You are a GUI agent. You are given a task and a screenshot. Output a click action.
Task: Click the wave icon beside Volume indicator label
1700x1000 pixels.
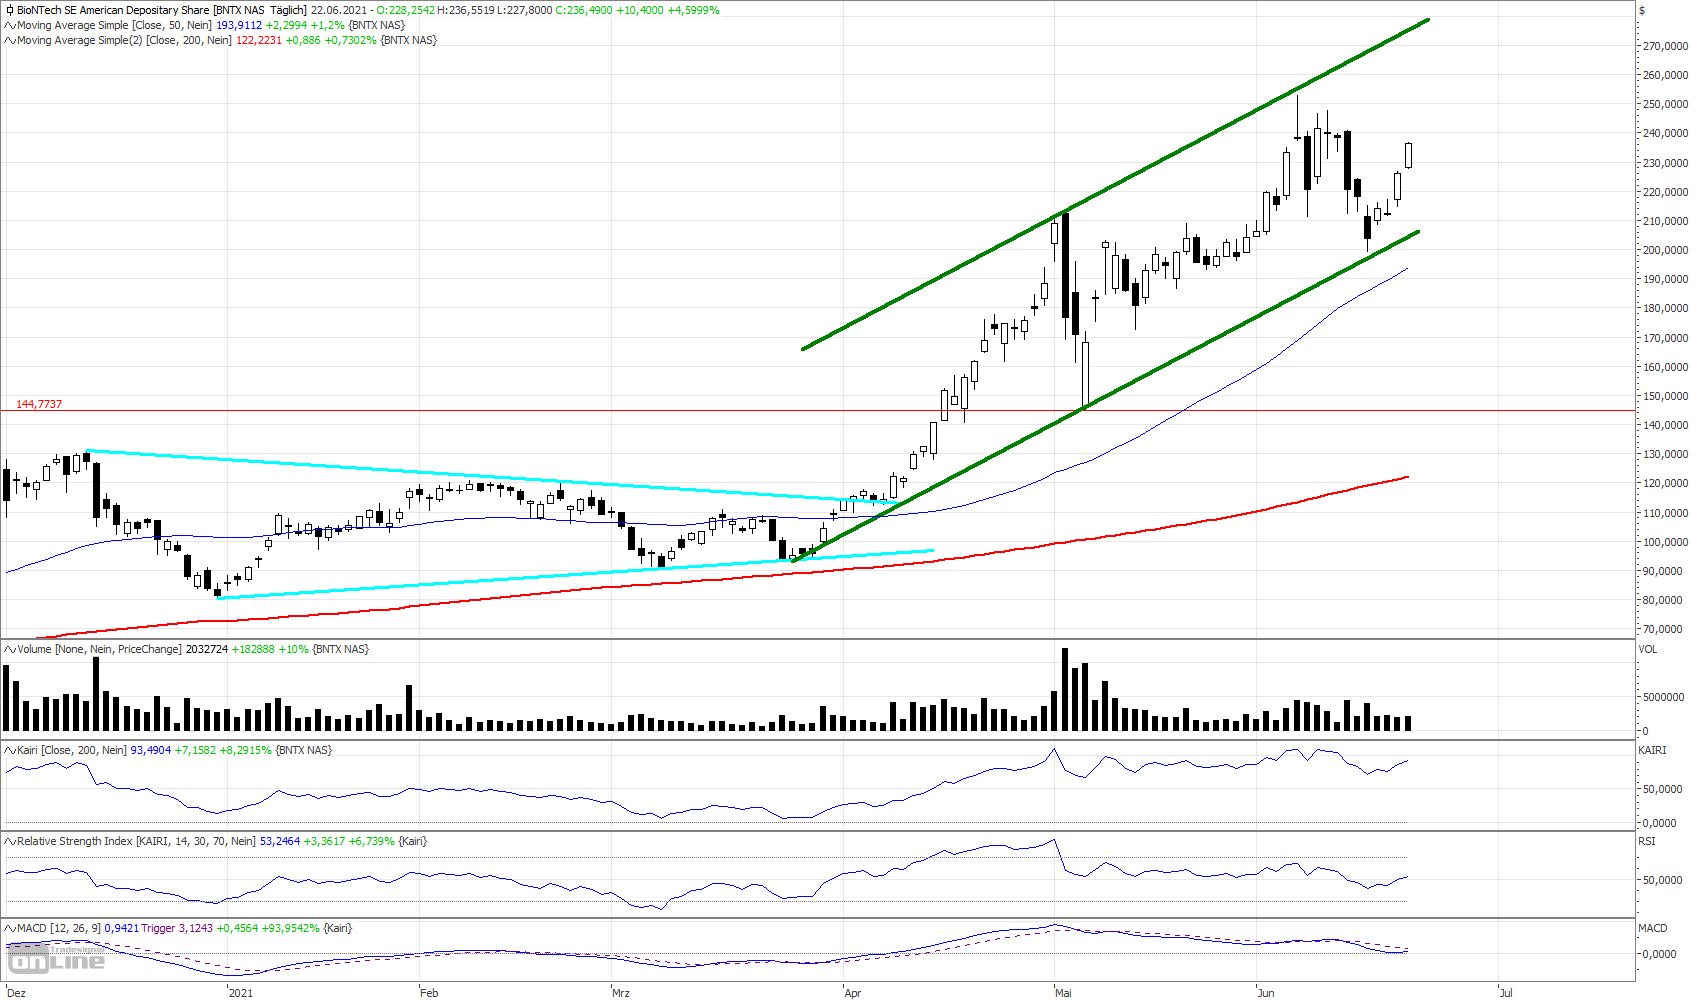click(10, 649)
